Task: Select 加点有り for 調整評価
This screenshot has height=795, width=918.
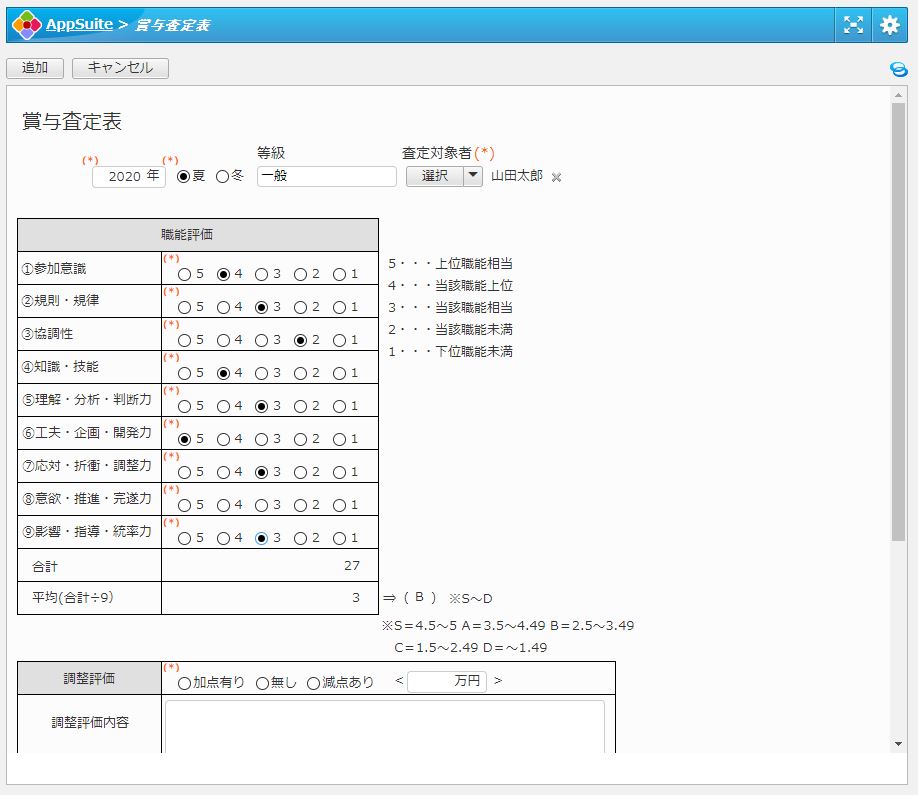Action: tap(183, 683)
